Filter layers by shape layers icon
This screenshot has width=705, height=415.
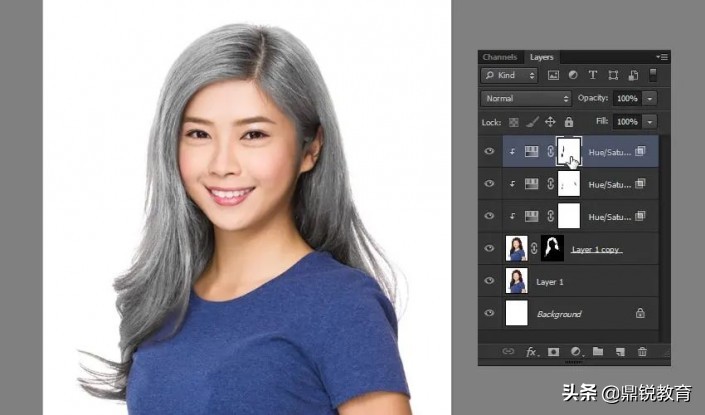pyautogui.click(x=613, y=76)
